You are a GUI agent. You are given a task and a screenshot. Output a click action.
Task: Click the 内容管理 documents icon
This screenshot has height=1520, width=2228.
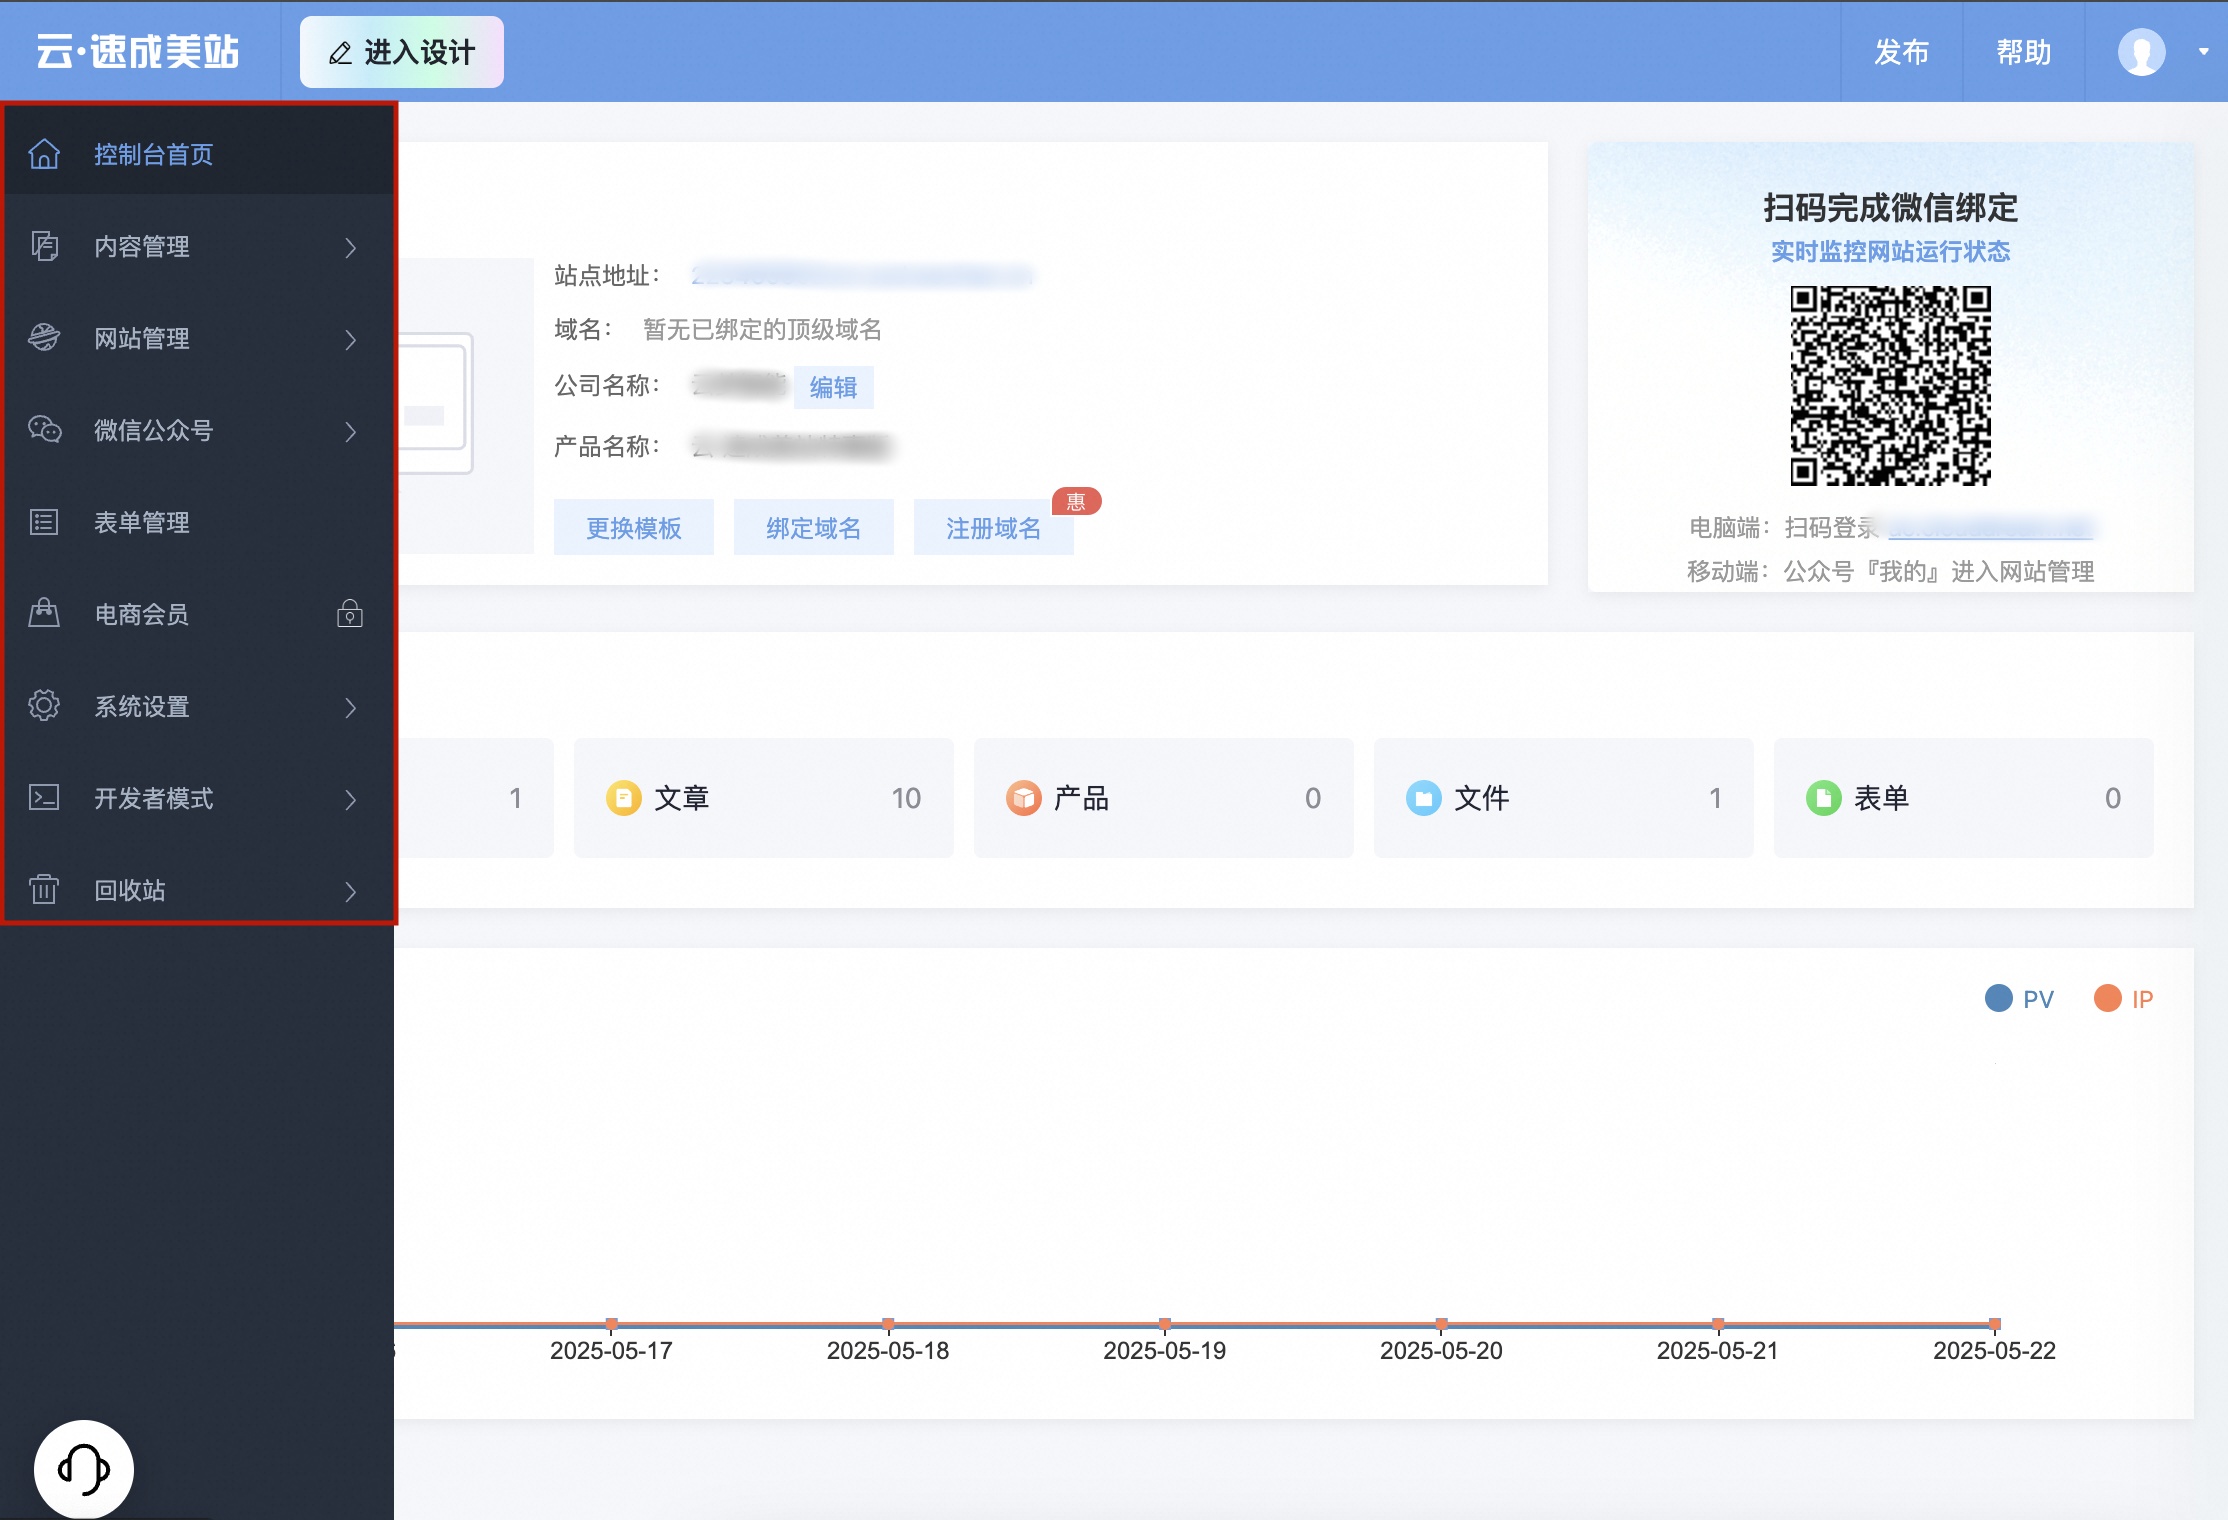[44, 246]
